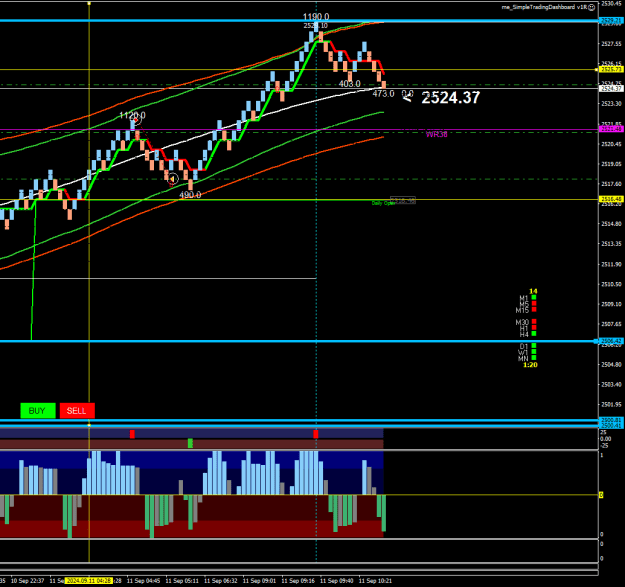
Task: Click the yellow 1:20 countdown timer text
Action: tap(530, 365)
